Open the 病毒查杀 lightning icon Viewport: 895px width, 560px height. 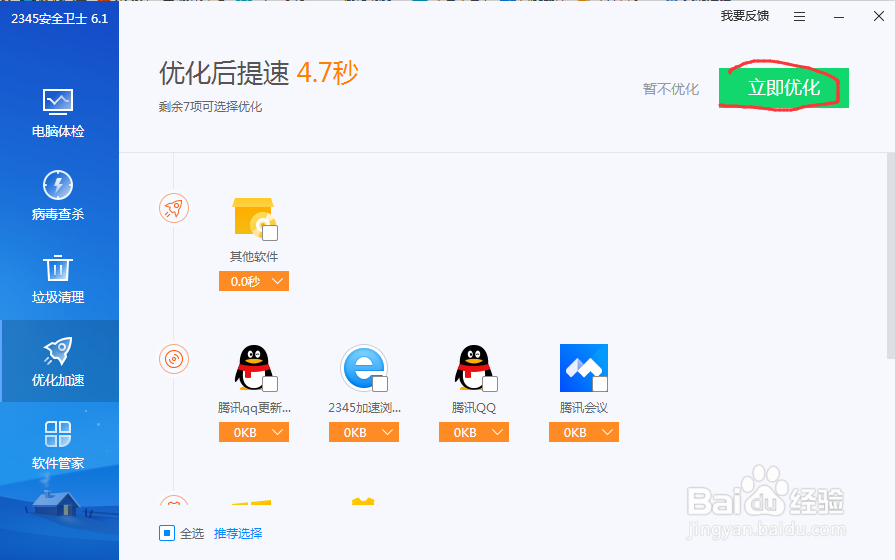click(58, 185)
